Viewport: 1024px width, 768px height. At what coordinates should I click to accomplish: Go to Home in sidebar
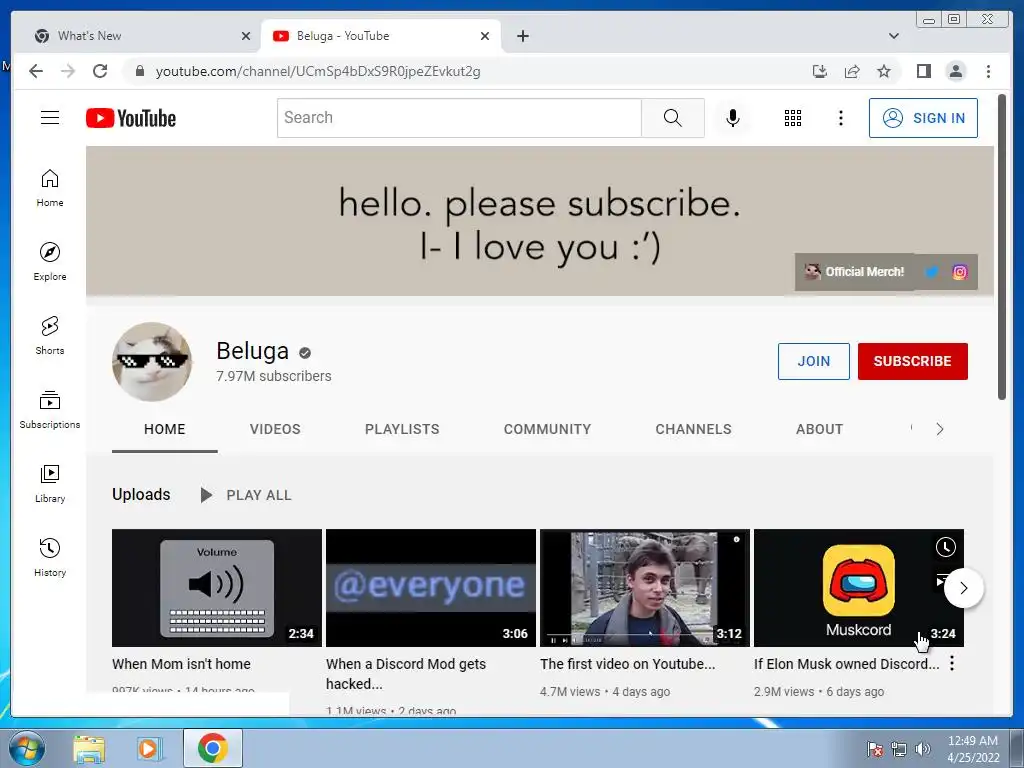point(50,189)
